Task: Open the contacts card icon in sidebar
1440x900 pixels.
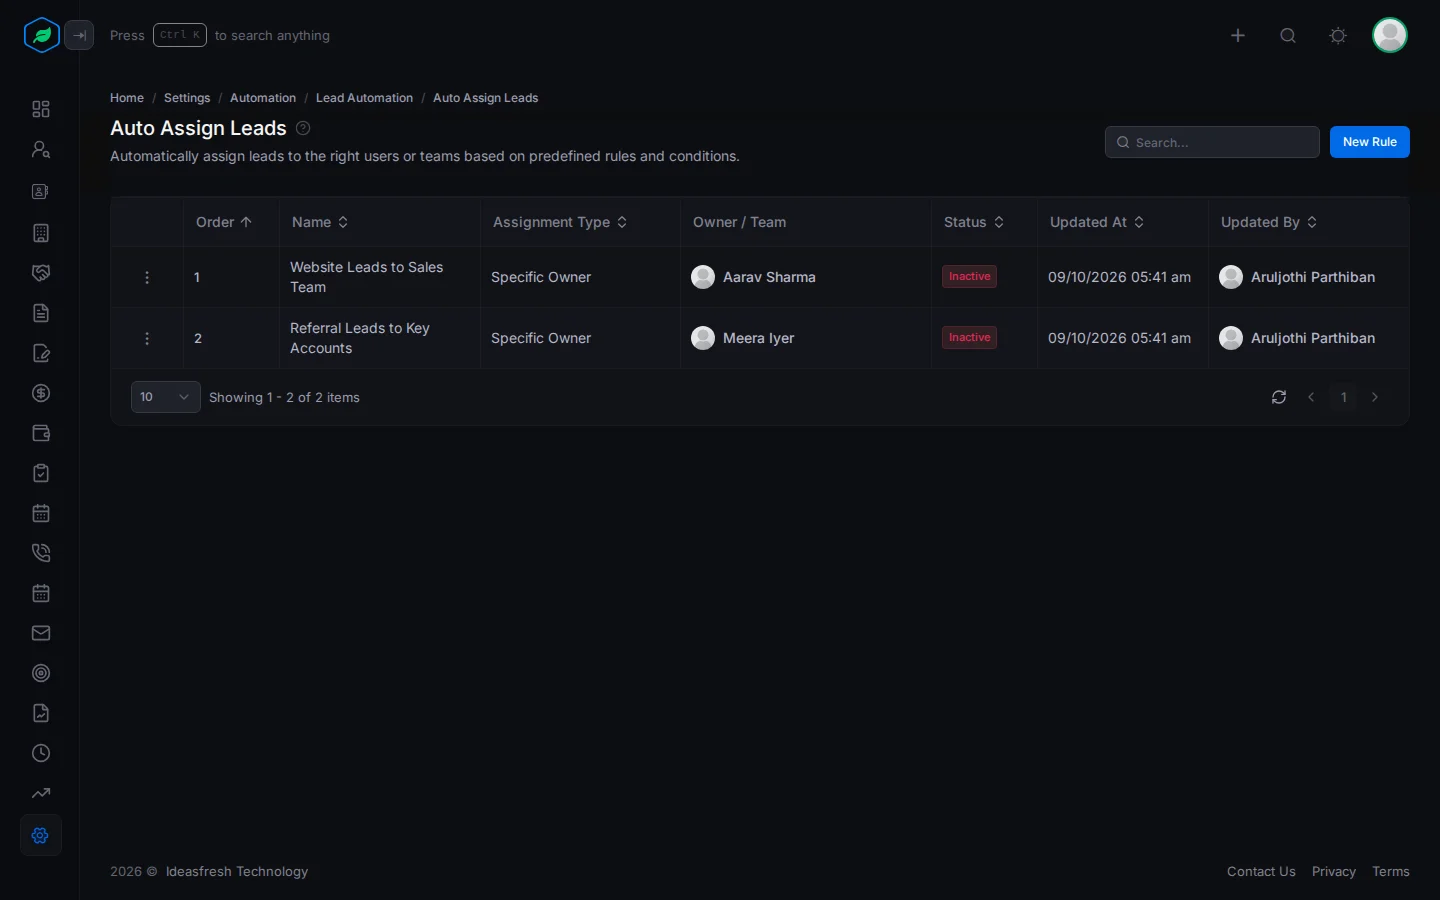Action: tap(41, 191)
